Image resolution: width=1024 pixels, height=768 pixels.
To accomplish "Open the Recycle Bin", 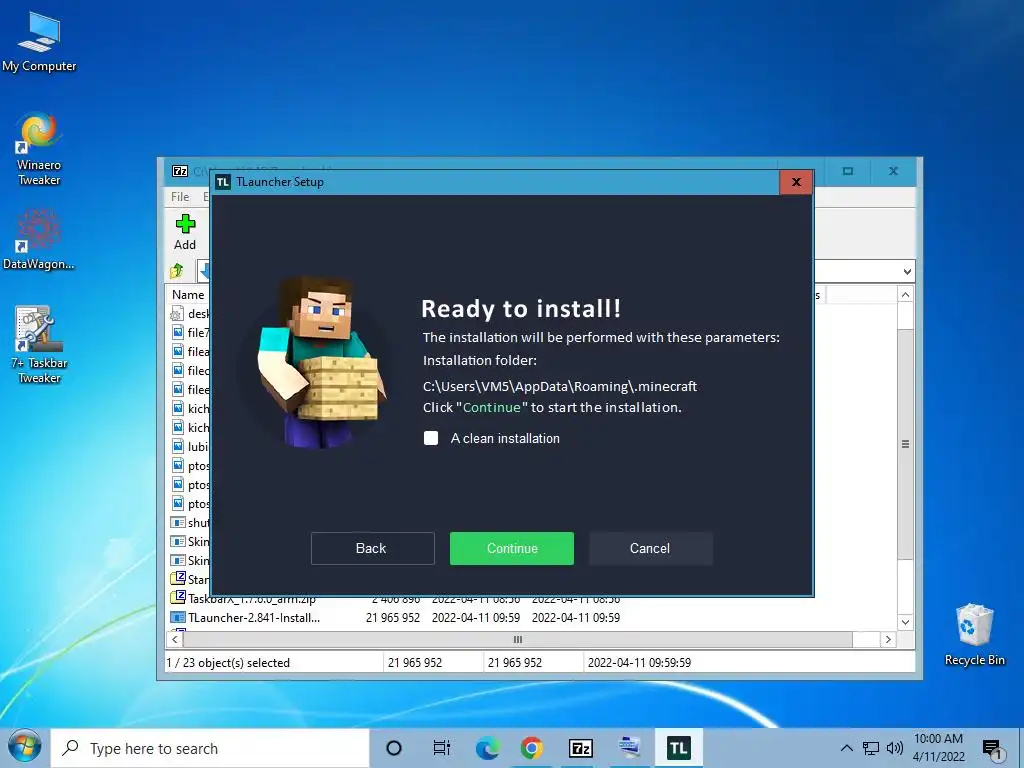I will click(974, 634).
